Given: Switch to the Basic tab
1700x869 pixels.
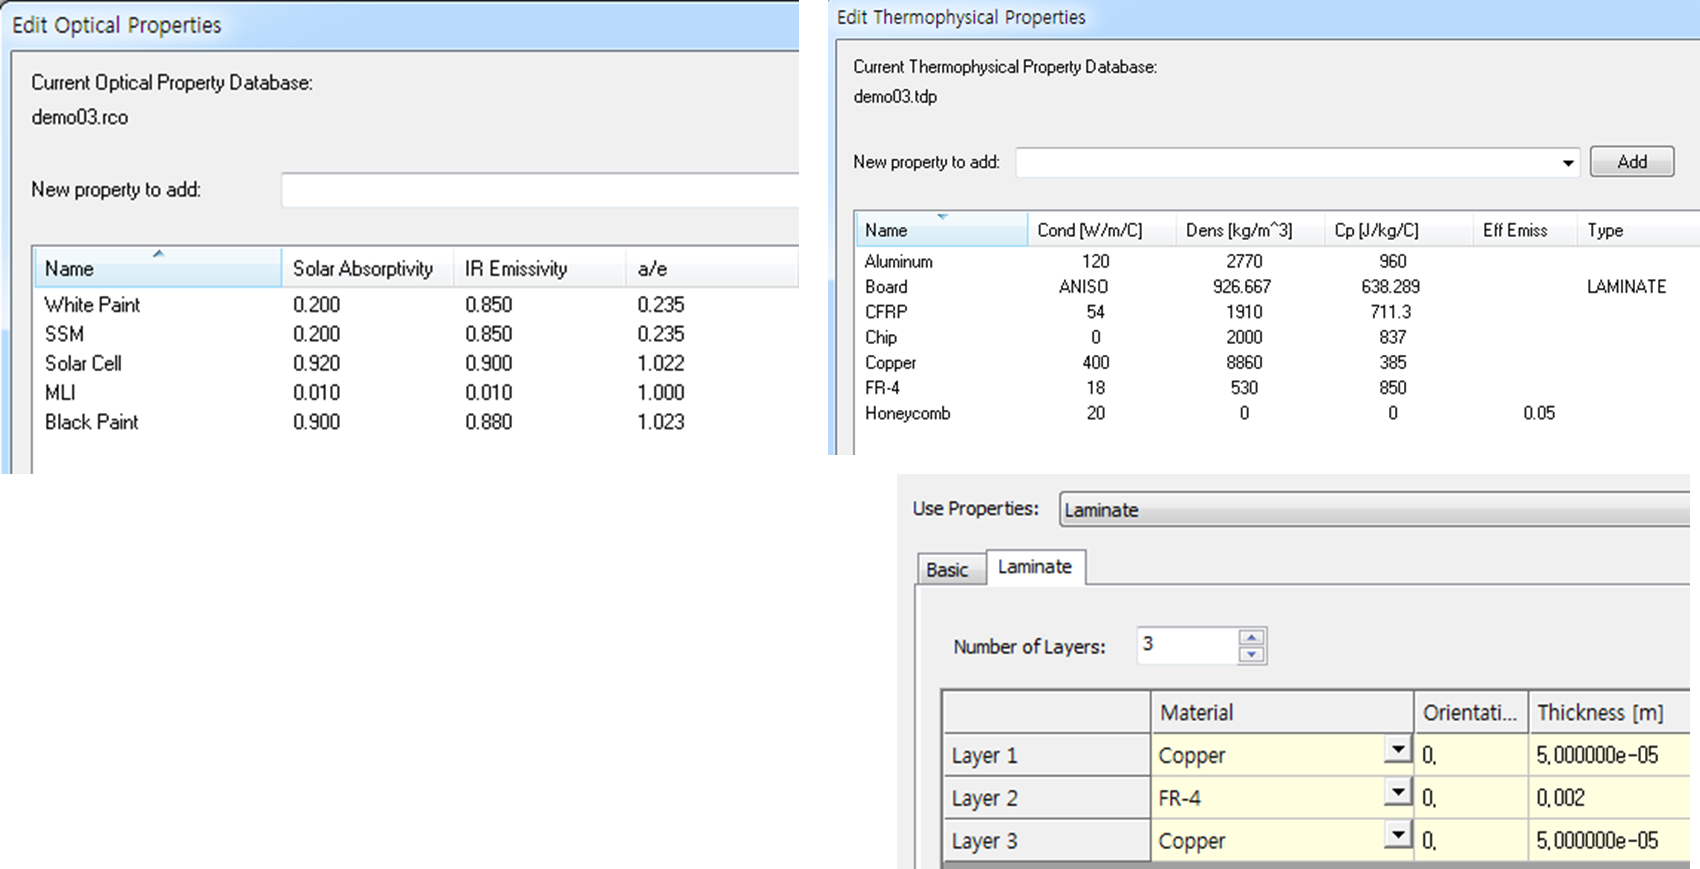Looking at the screenshot, I should tap(946, 569).
